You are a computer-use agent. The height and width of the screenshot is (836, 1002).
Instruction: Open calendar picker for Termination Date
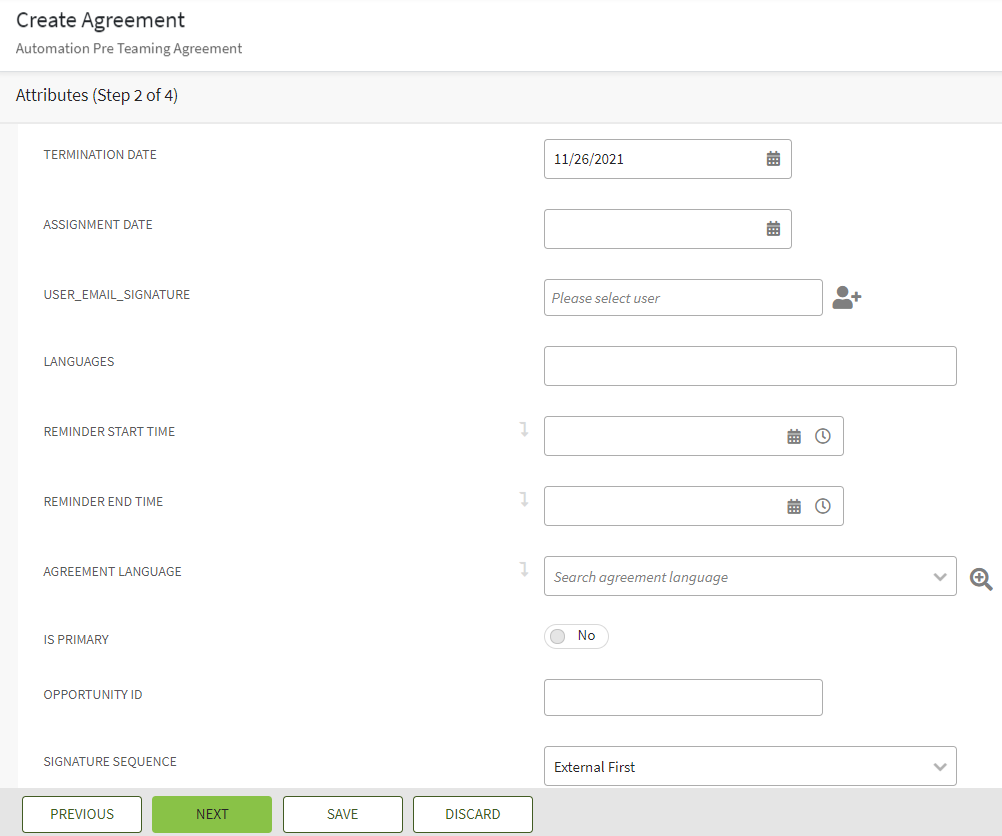773,159
